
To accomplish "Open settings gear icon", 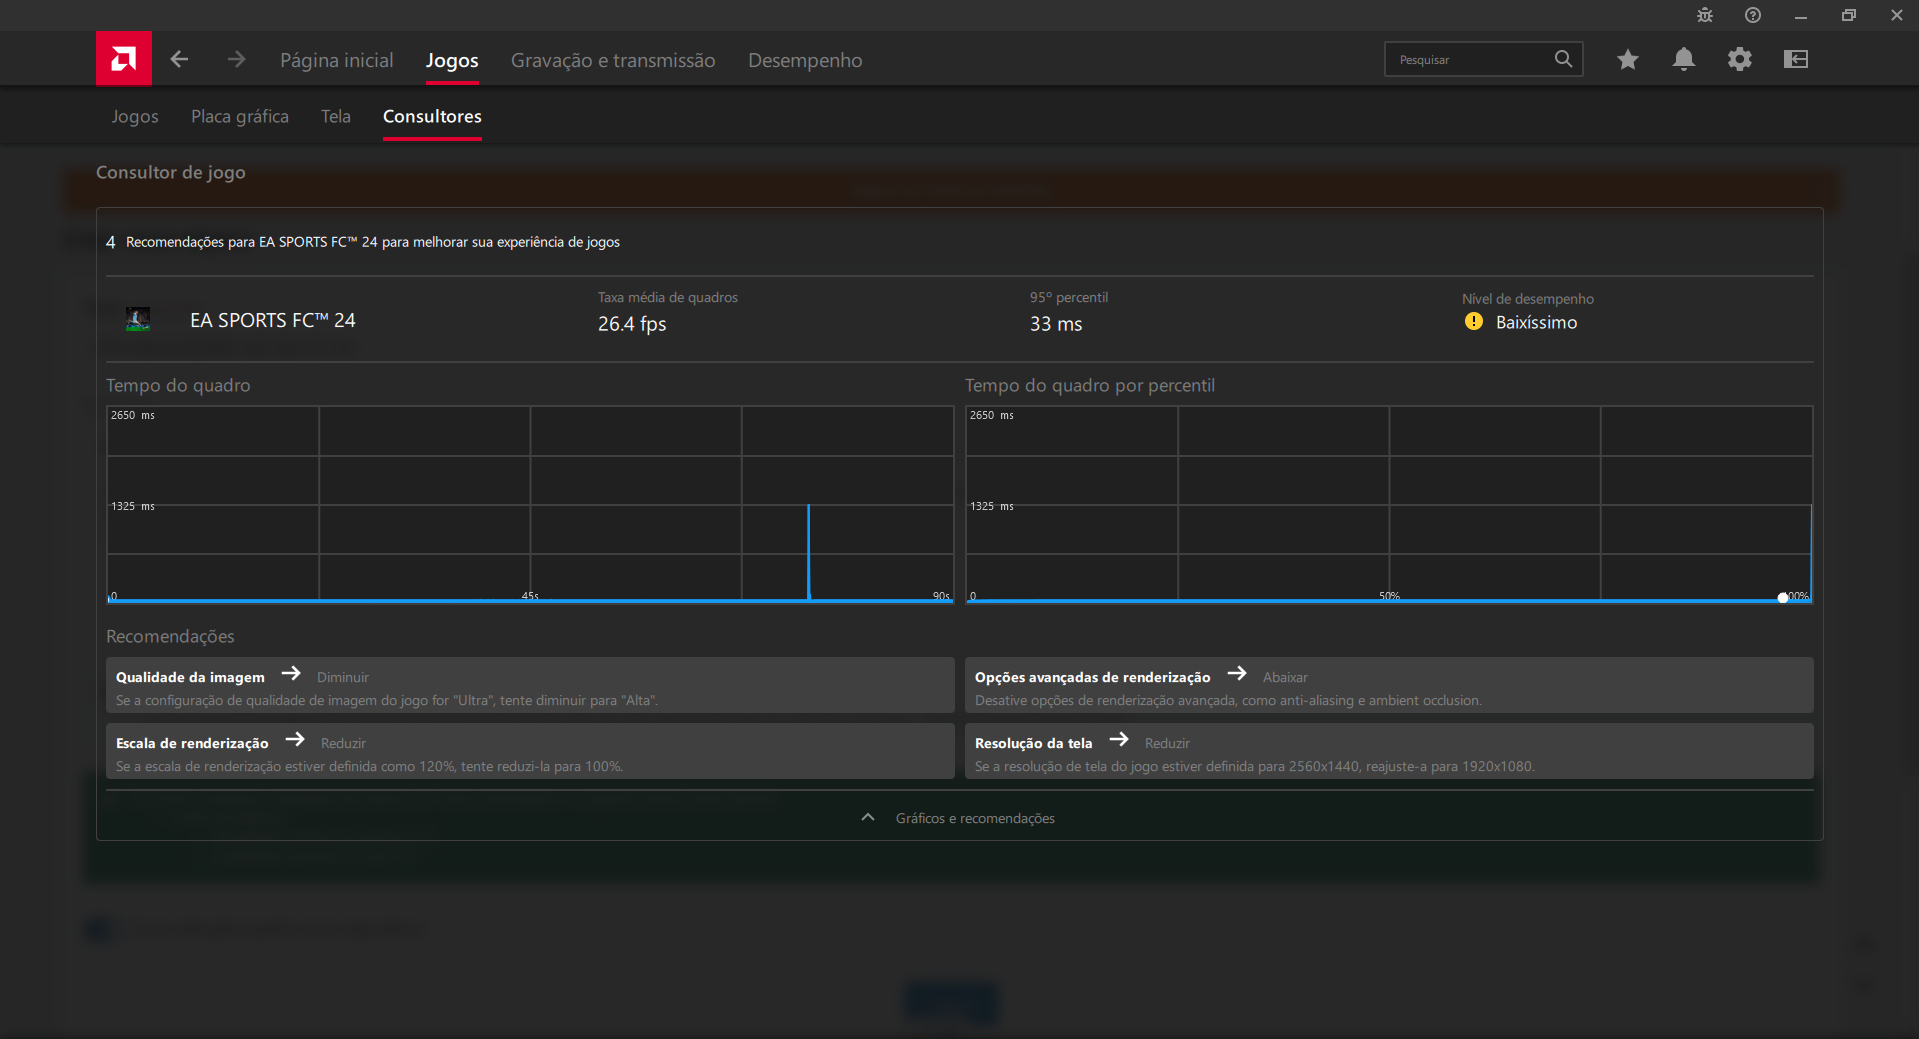I will tap(1740, 60).
